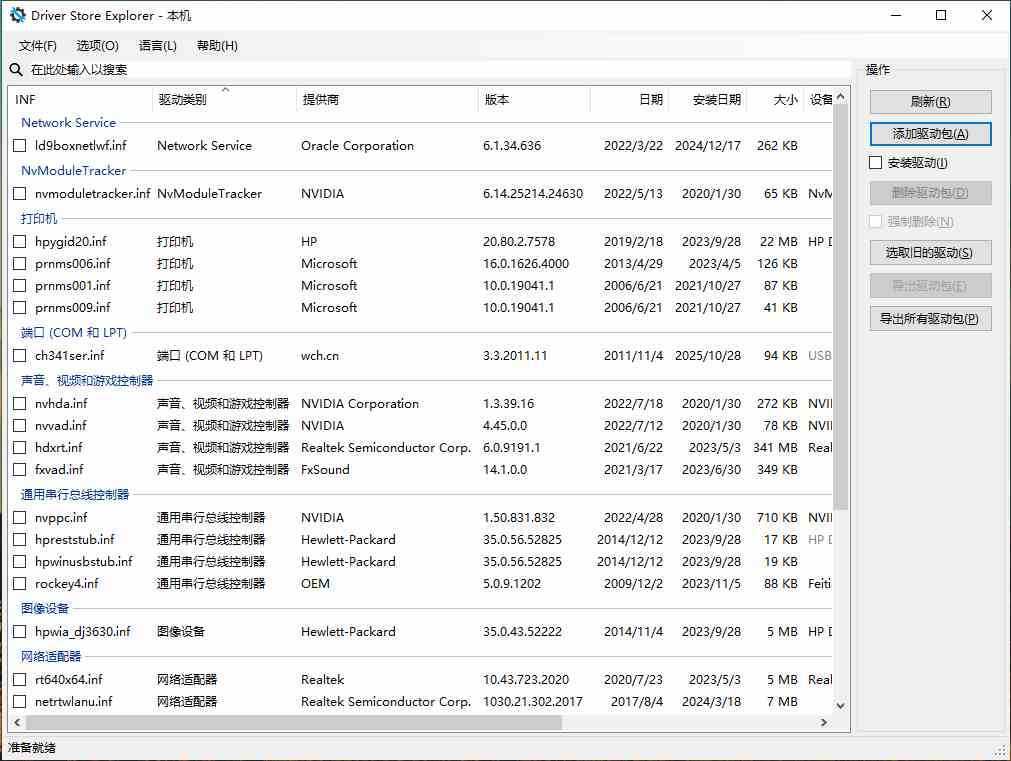Click the 导出所有驱动包 button

pos(929,320)
